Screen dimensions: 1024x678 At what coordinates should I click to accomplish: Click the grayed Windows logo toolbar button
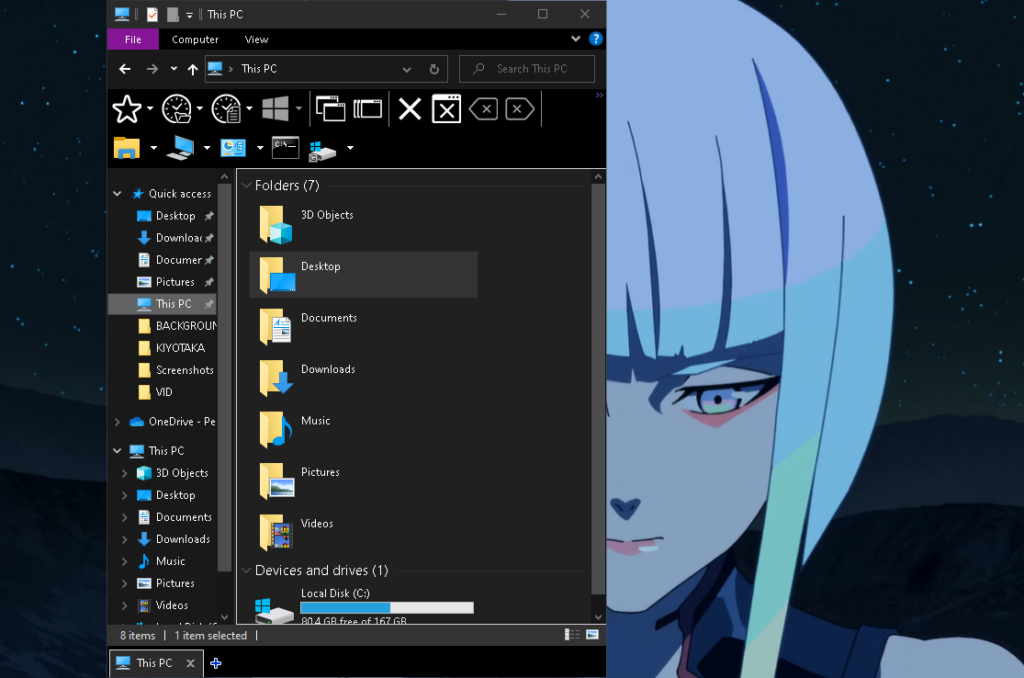(276, 109)
